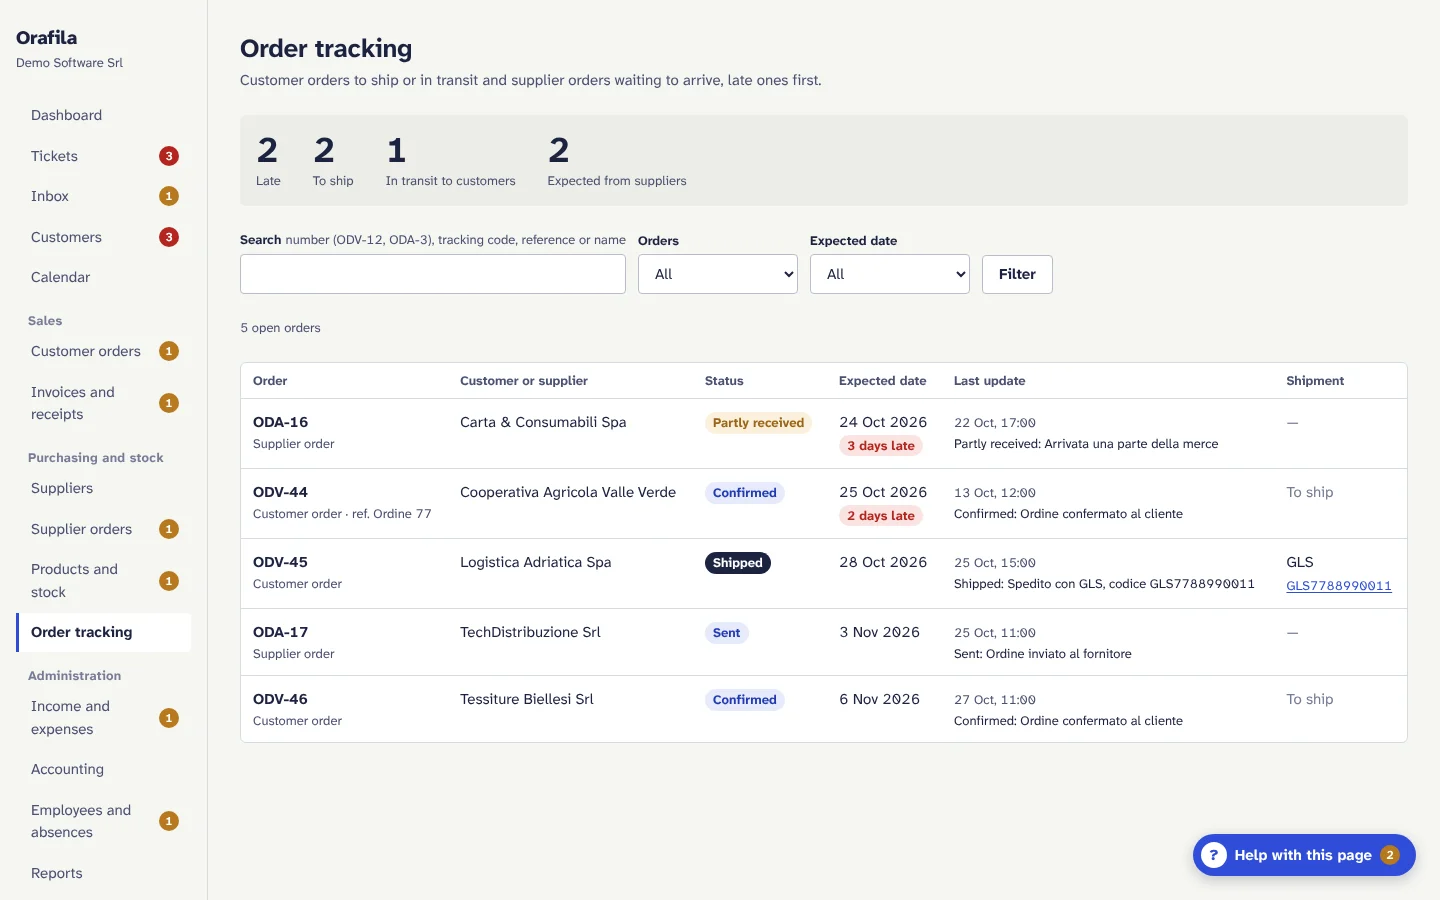
Task: Click Logistica Adriatica Spa customer name
Action: point(535,562)
